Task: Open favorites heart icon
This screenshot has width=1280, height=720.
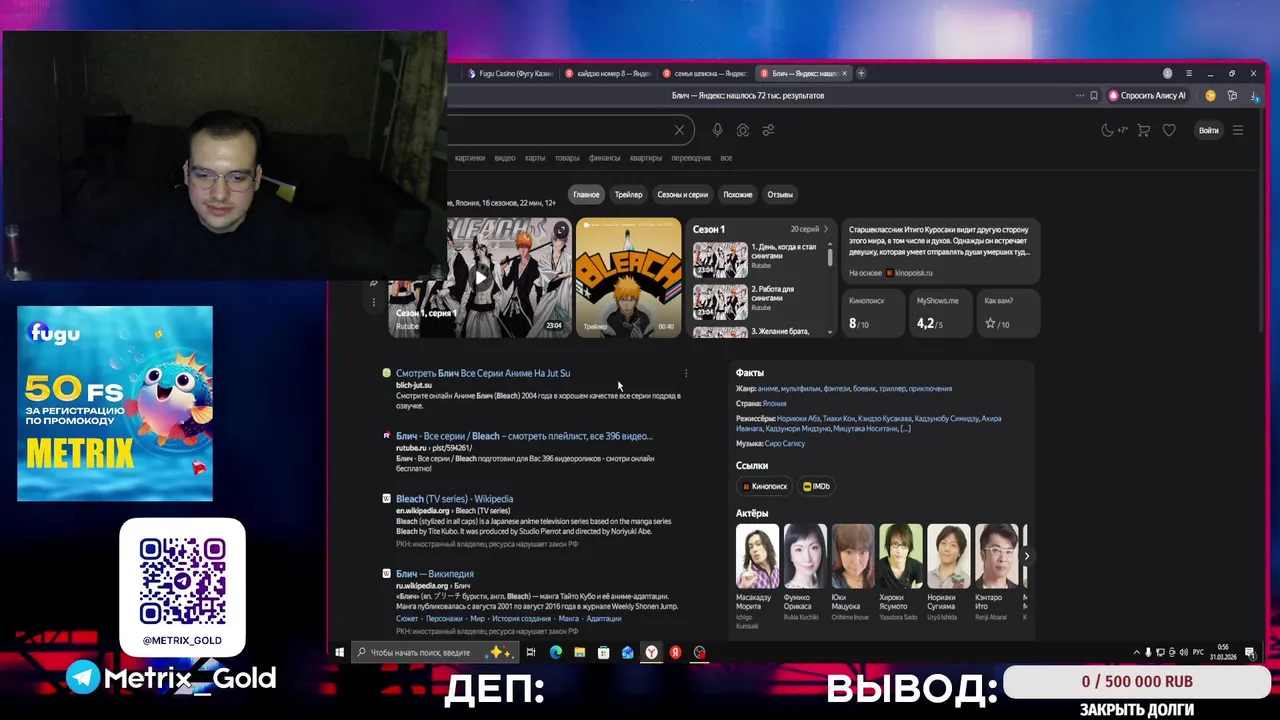Action: [x=1169, y=130]
